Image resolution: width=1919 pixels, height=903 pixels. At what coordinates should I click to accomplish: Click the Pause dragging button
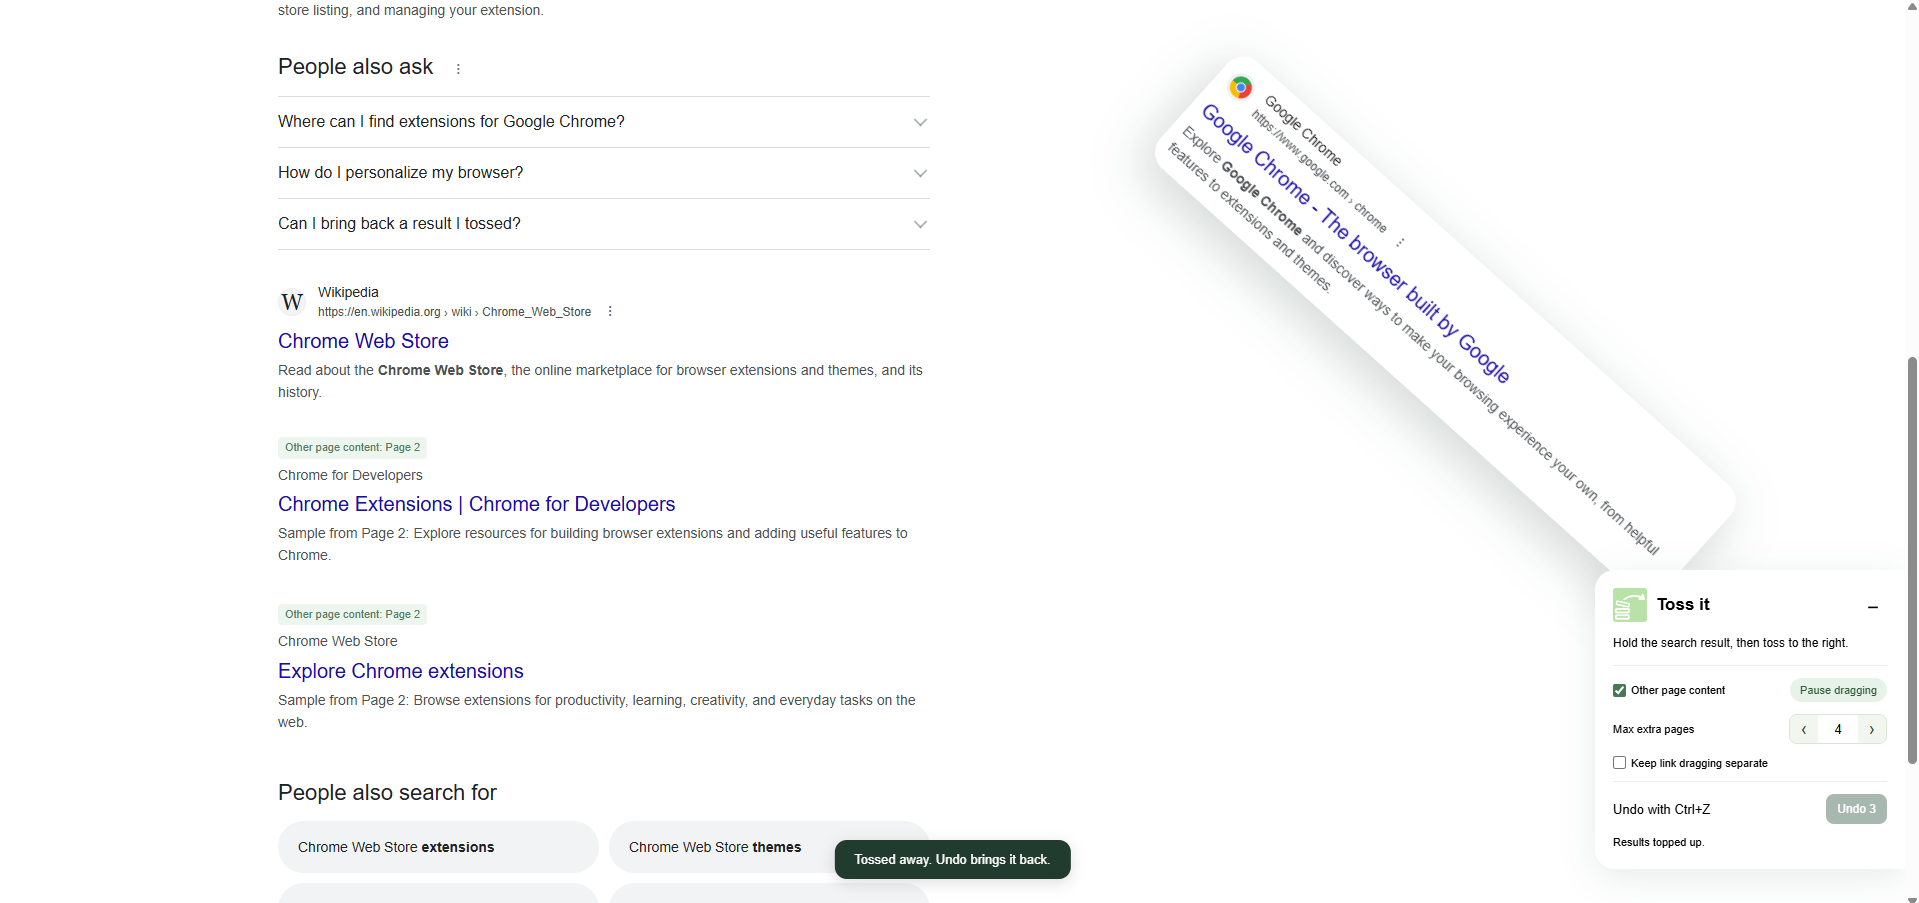click(x=1838, y=690)
